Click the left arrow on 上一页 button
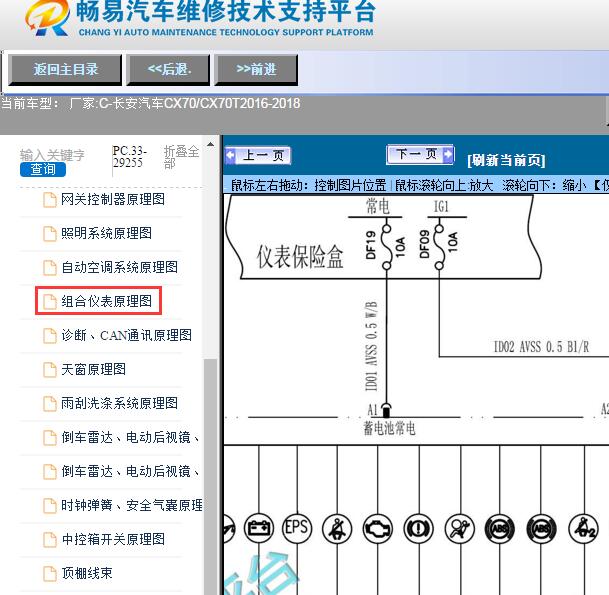Screen dimensions: 609x595 click(230, 155)
